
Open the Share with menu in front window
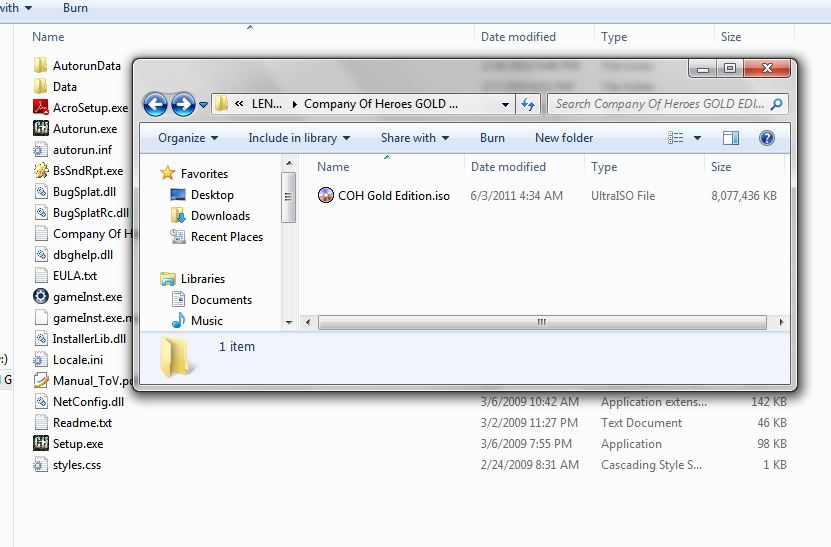(415, 138)
